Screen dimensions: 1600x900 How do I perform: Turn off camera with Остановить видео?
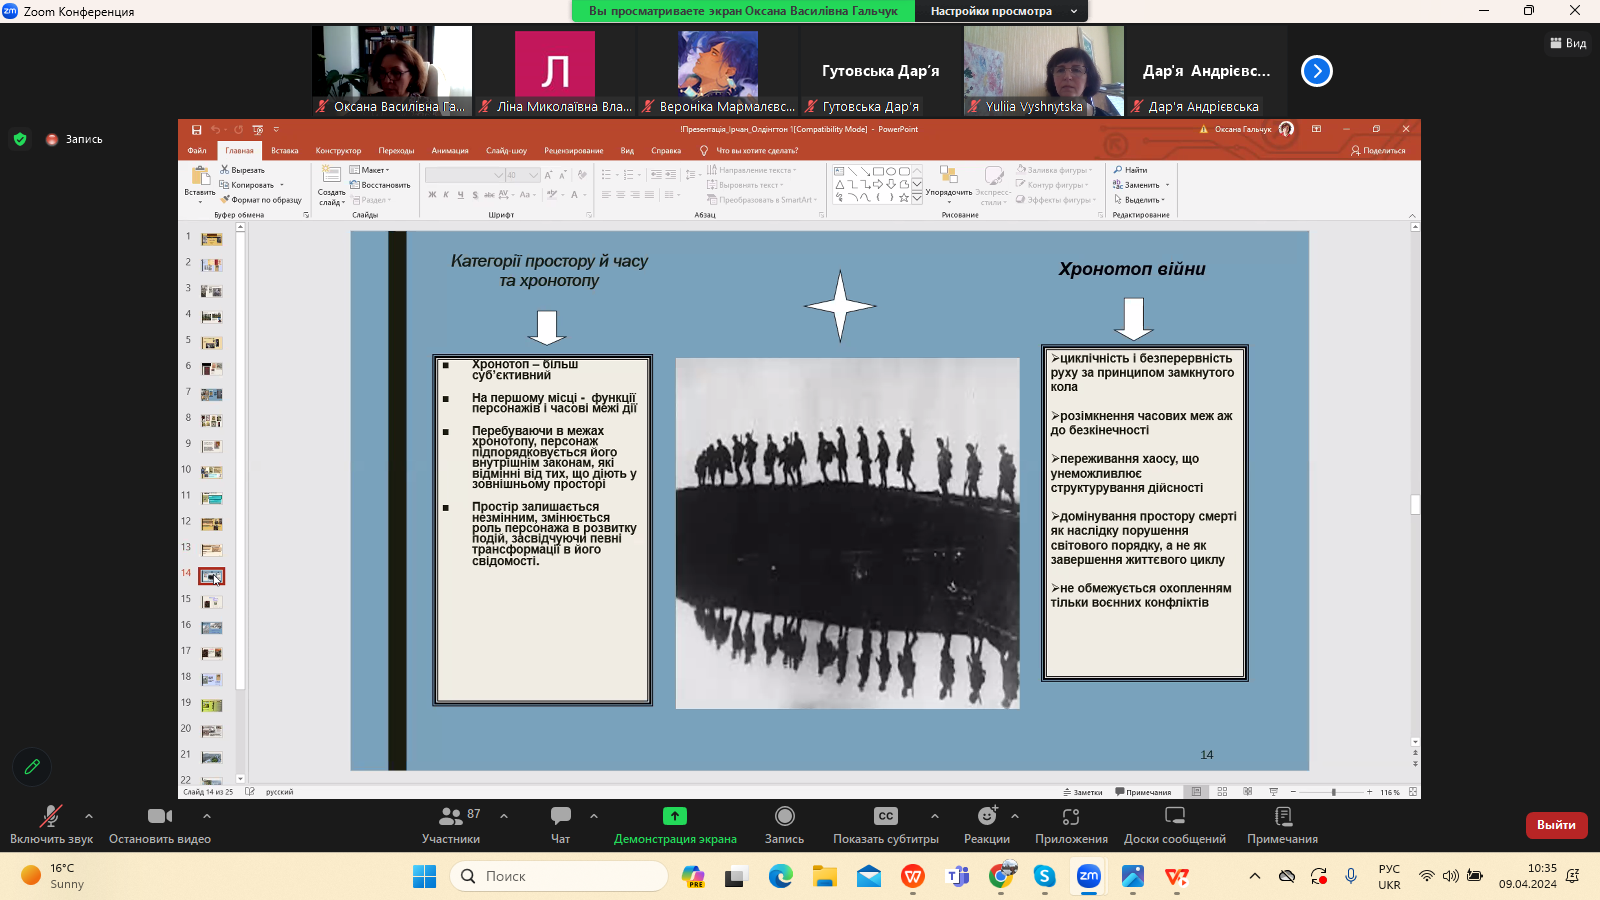coord(159,817)
